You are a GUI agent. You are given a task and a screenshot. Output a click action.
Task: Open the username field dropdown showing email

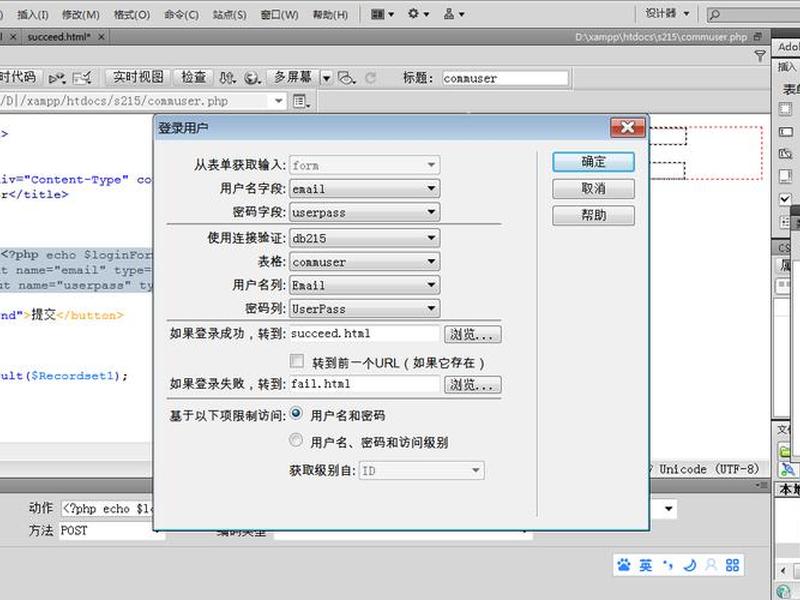click(364, 188)
